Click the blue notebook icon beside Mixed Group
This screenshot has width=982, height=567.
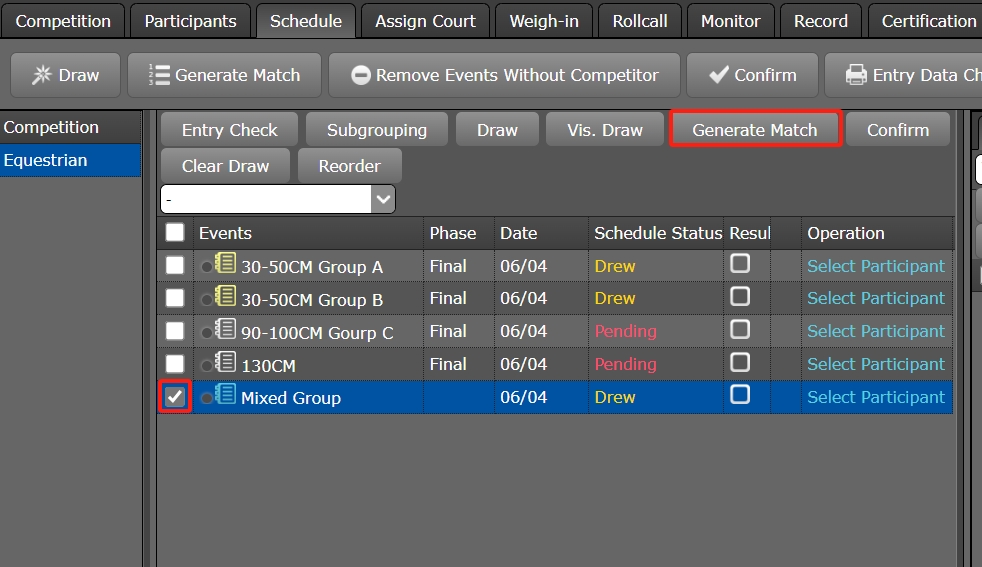pos(226,397)
